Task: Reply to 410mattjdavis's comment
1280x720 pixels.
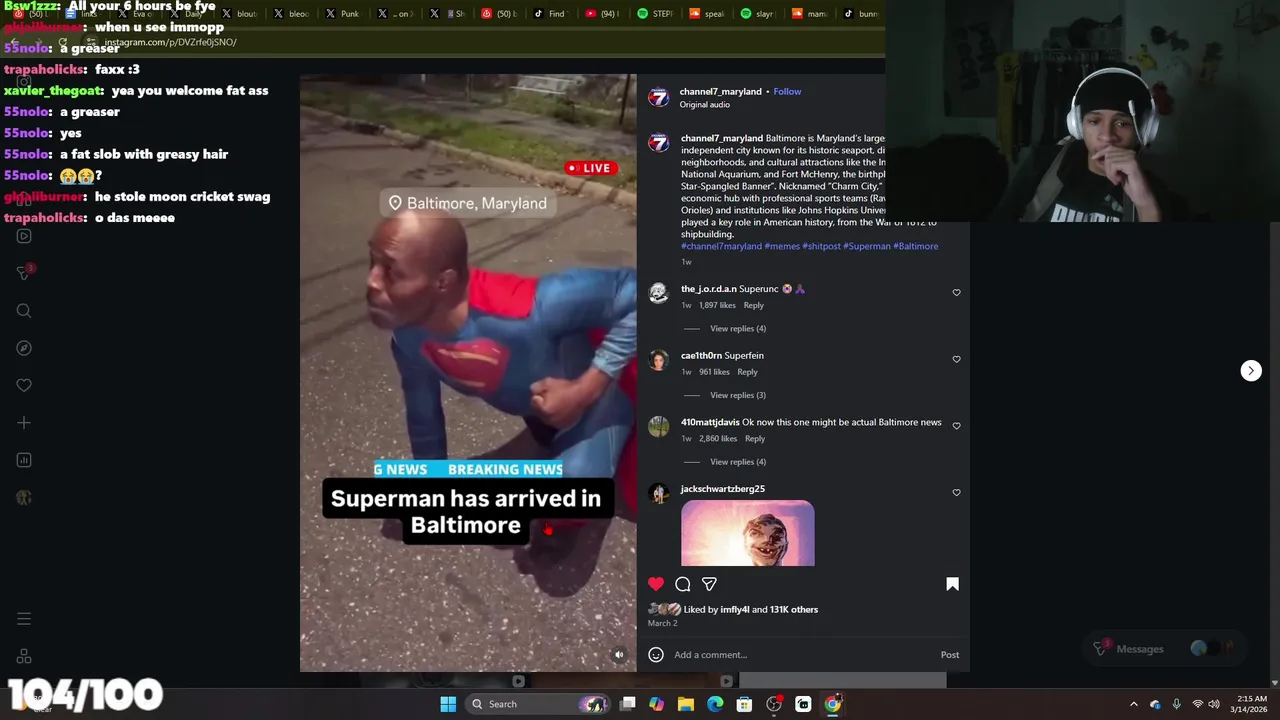Action: click(755, 438)
